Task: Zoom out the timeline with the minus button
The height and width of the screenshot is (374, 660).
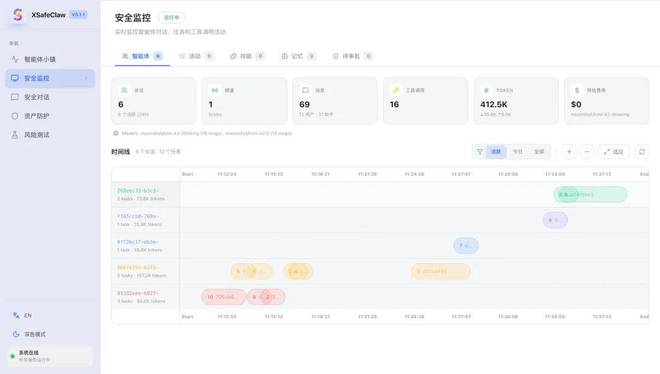Action: click(587, 152)
